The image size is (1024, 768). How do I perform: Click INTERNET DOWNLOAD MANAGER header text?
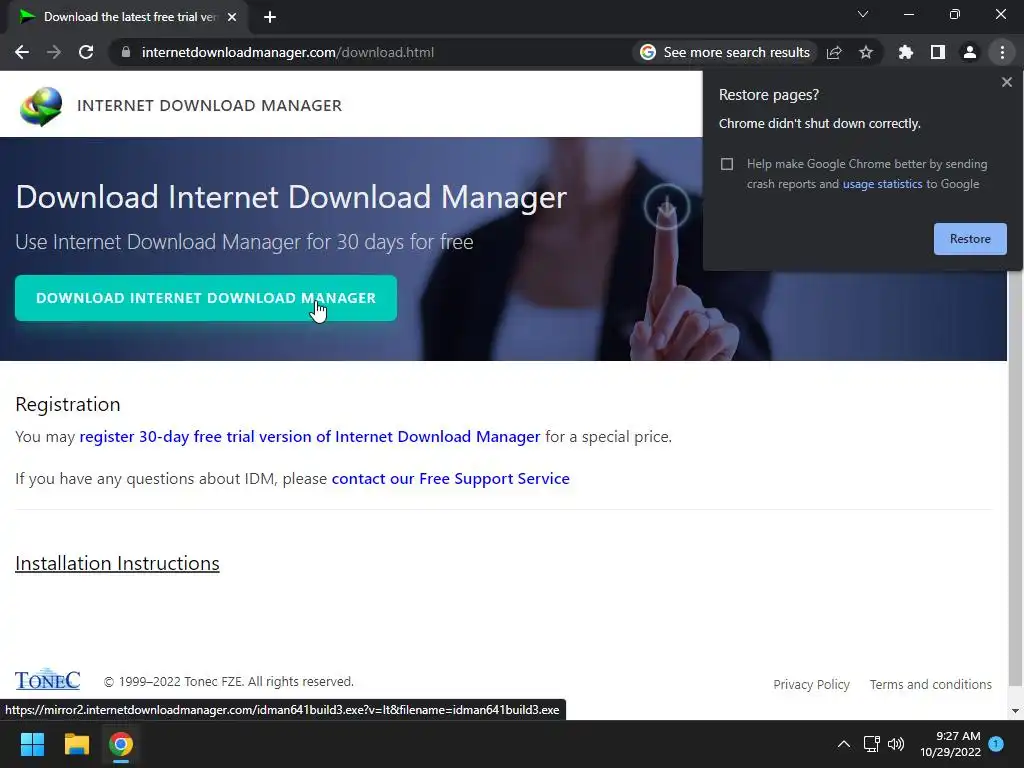209,106
